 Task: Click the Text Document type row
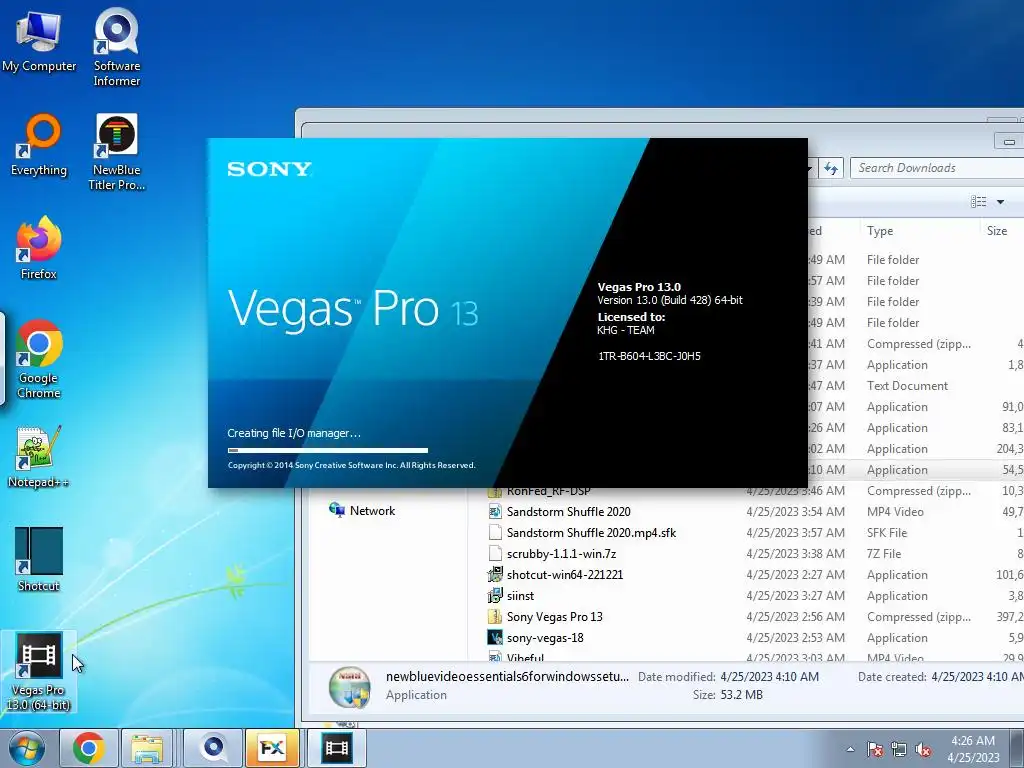click(907, 386)
